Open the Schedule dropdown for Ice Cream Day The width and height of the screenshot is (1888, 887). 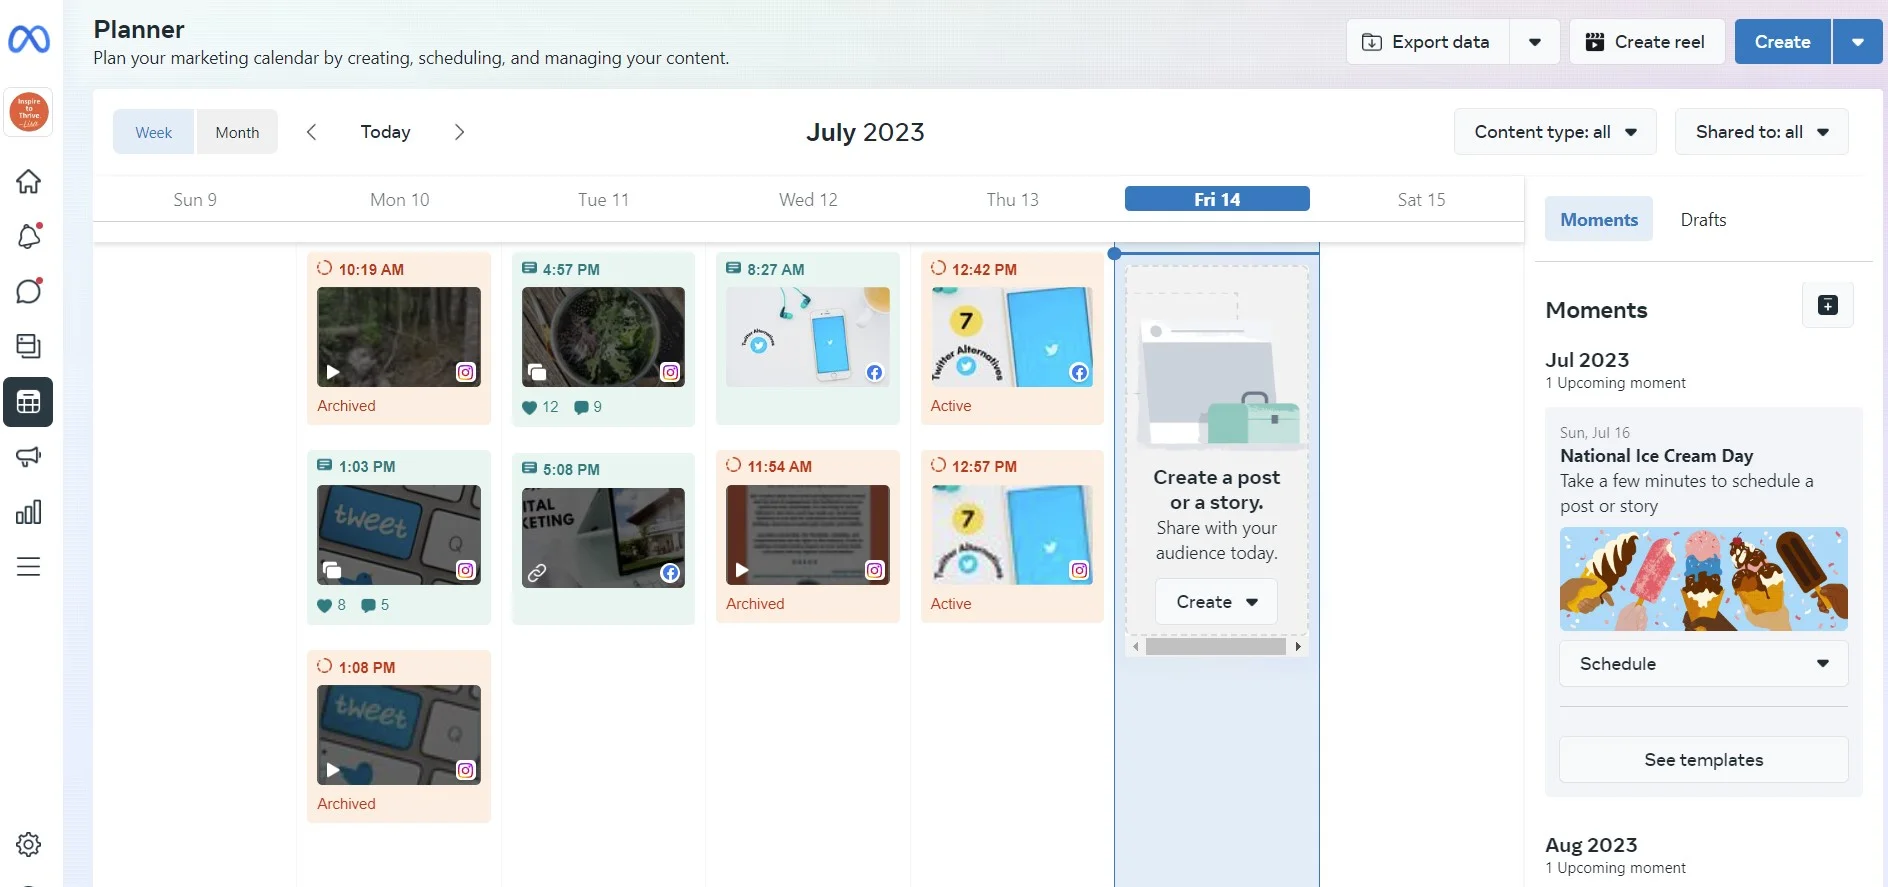tap(1703, 664)
